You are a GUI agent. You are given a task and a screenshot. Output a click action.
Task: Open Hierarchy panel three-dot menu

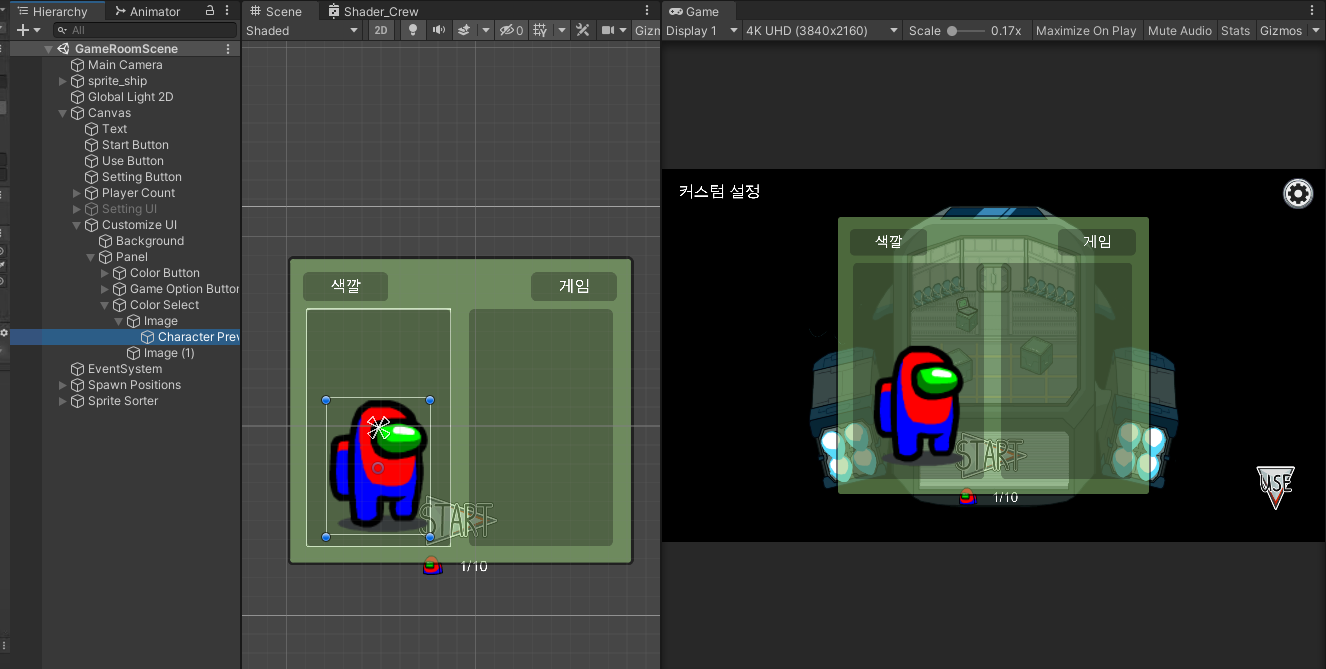pos(229,11)
